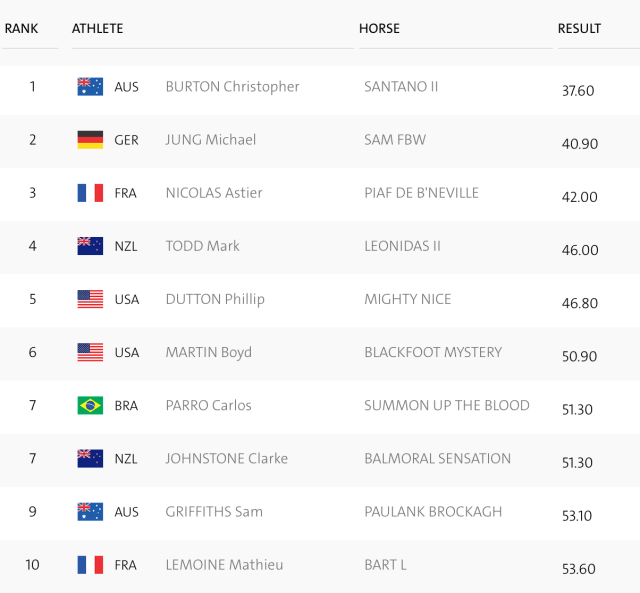The height and width of the screenshot is (593, 640).
Task: Click the German flag next to JUNG Michael
Action: click(90, 140)
